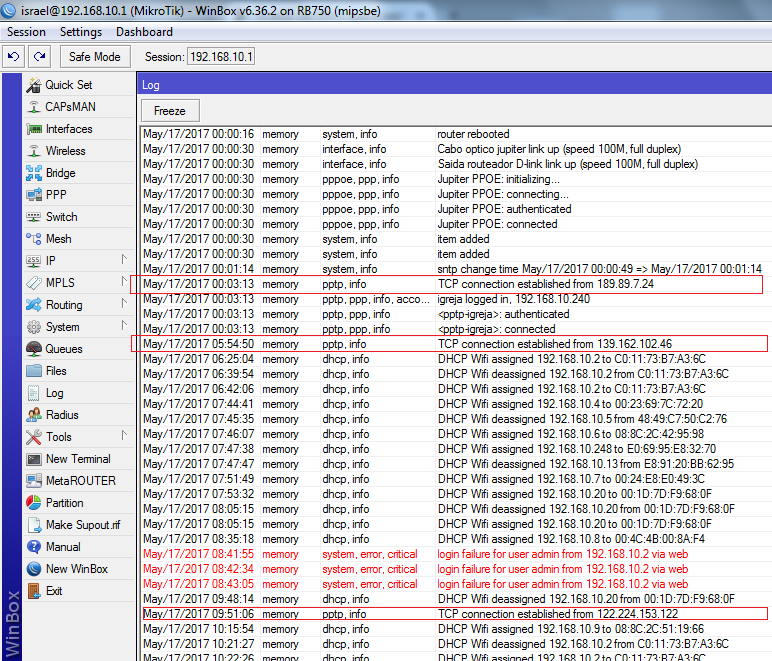Open Partition icon in sidebar
The image size is (772, 661).
pos(34,503)
